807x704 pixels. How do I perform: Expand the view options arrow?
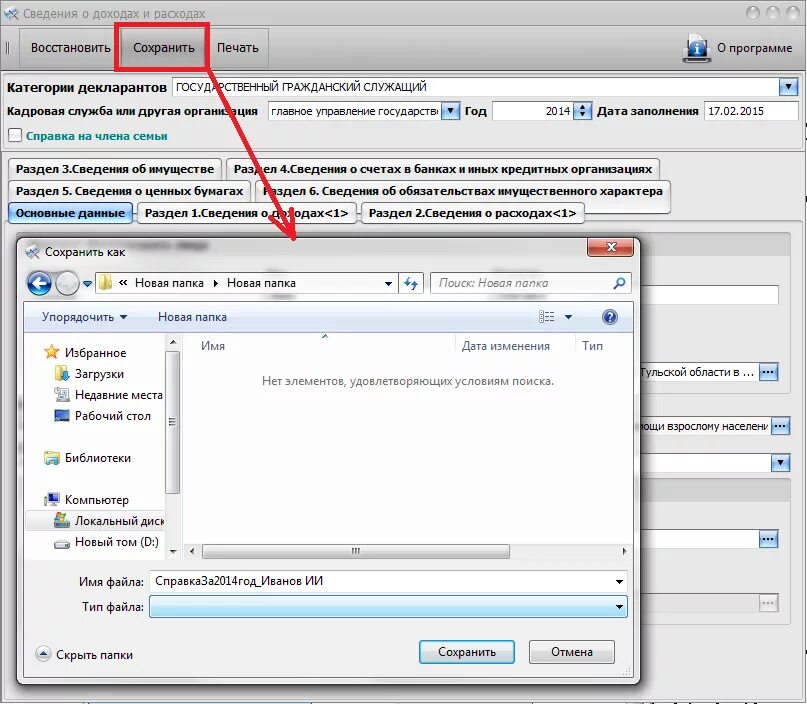coord(568,316)
